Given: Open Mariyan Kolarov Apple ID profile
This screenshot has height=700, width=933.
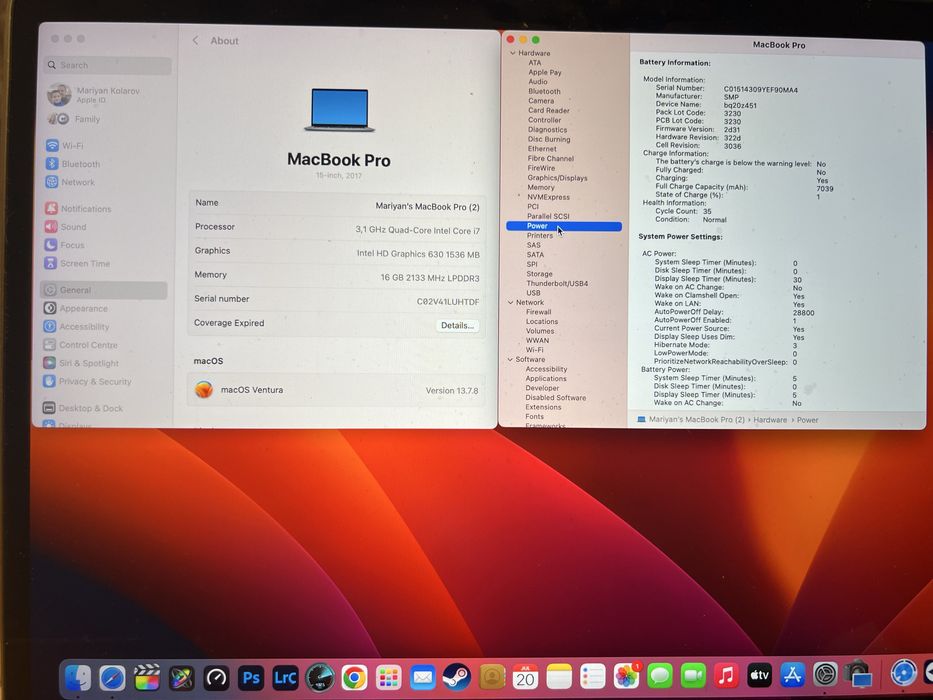Looking at the screenshot, I should pyautogui.click(x=94, y=95).
